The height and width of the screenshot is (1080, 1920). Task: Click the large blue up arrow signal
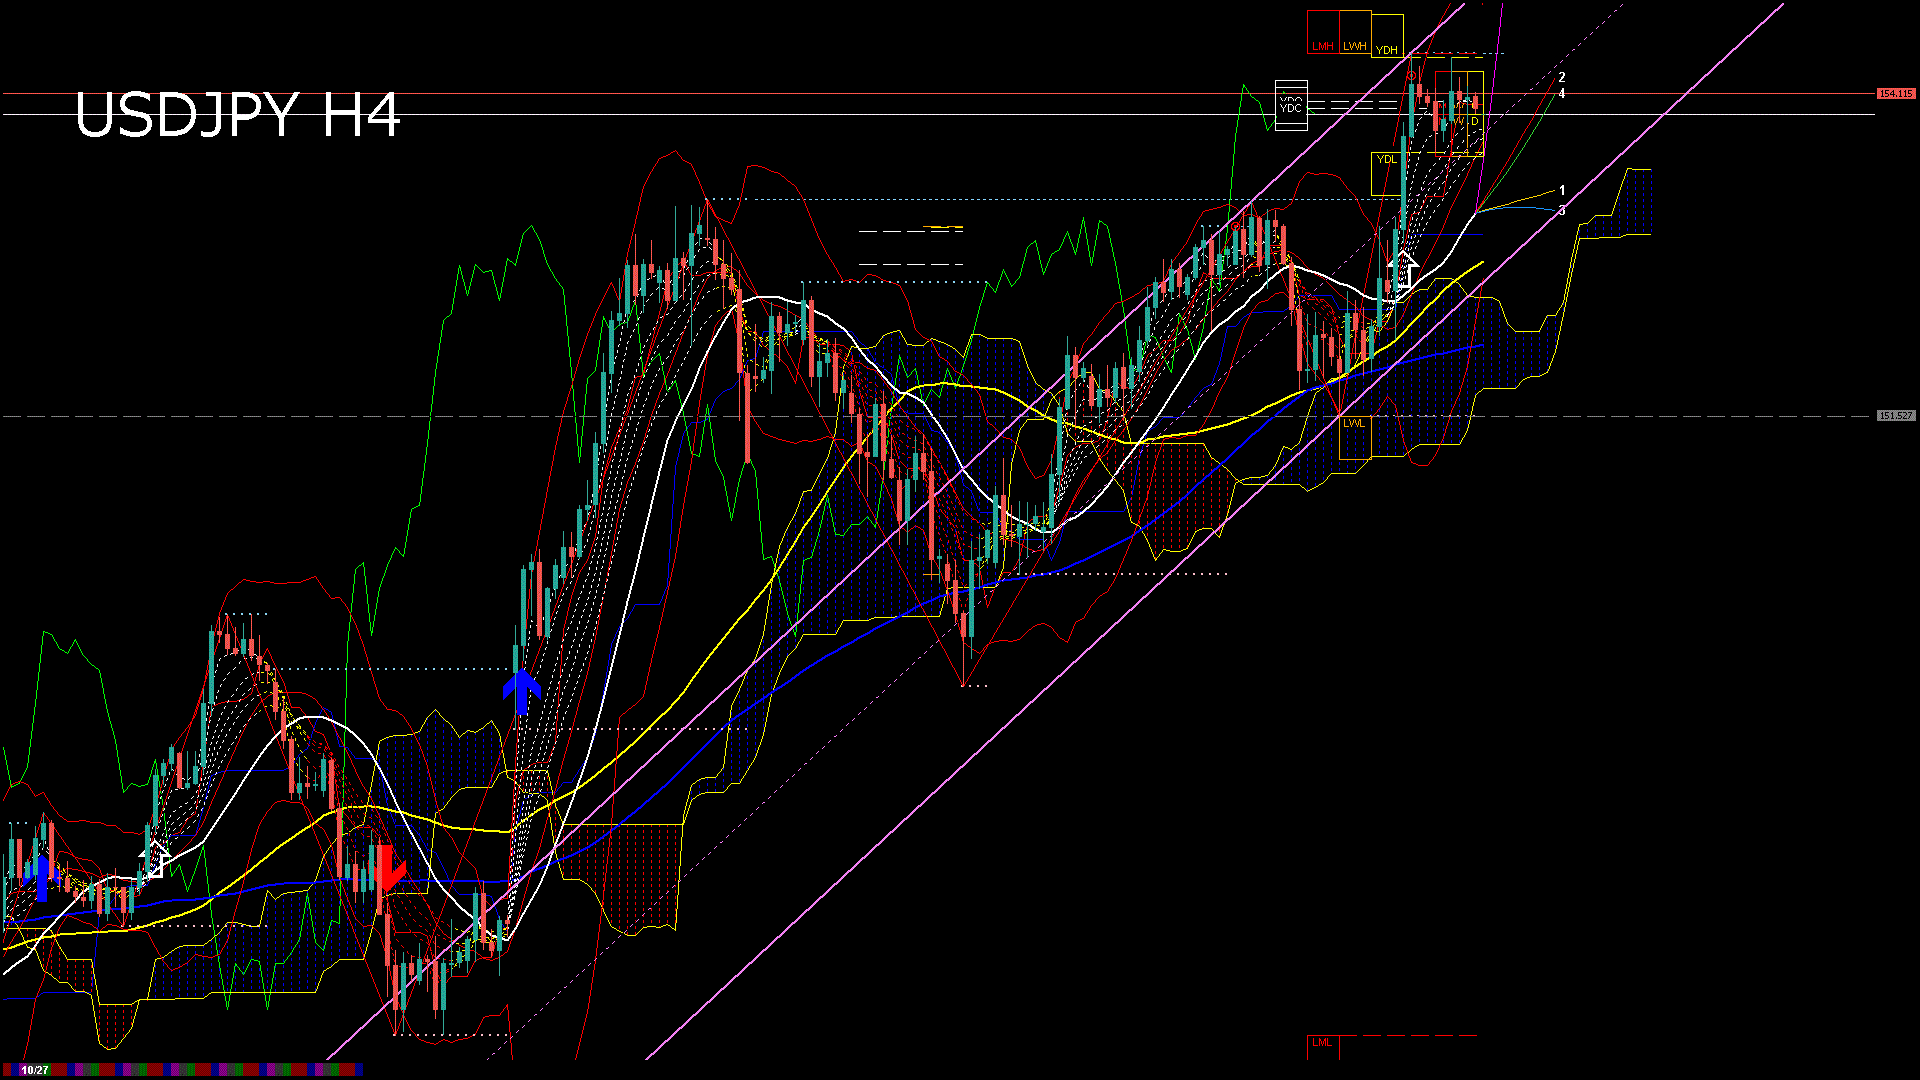point(522,690)
